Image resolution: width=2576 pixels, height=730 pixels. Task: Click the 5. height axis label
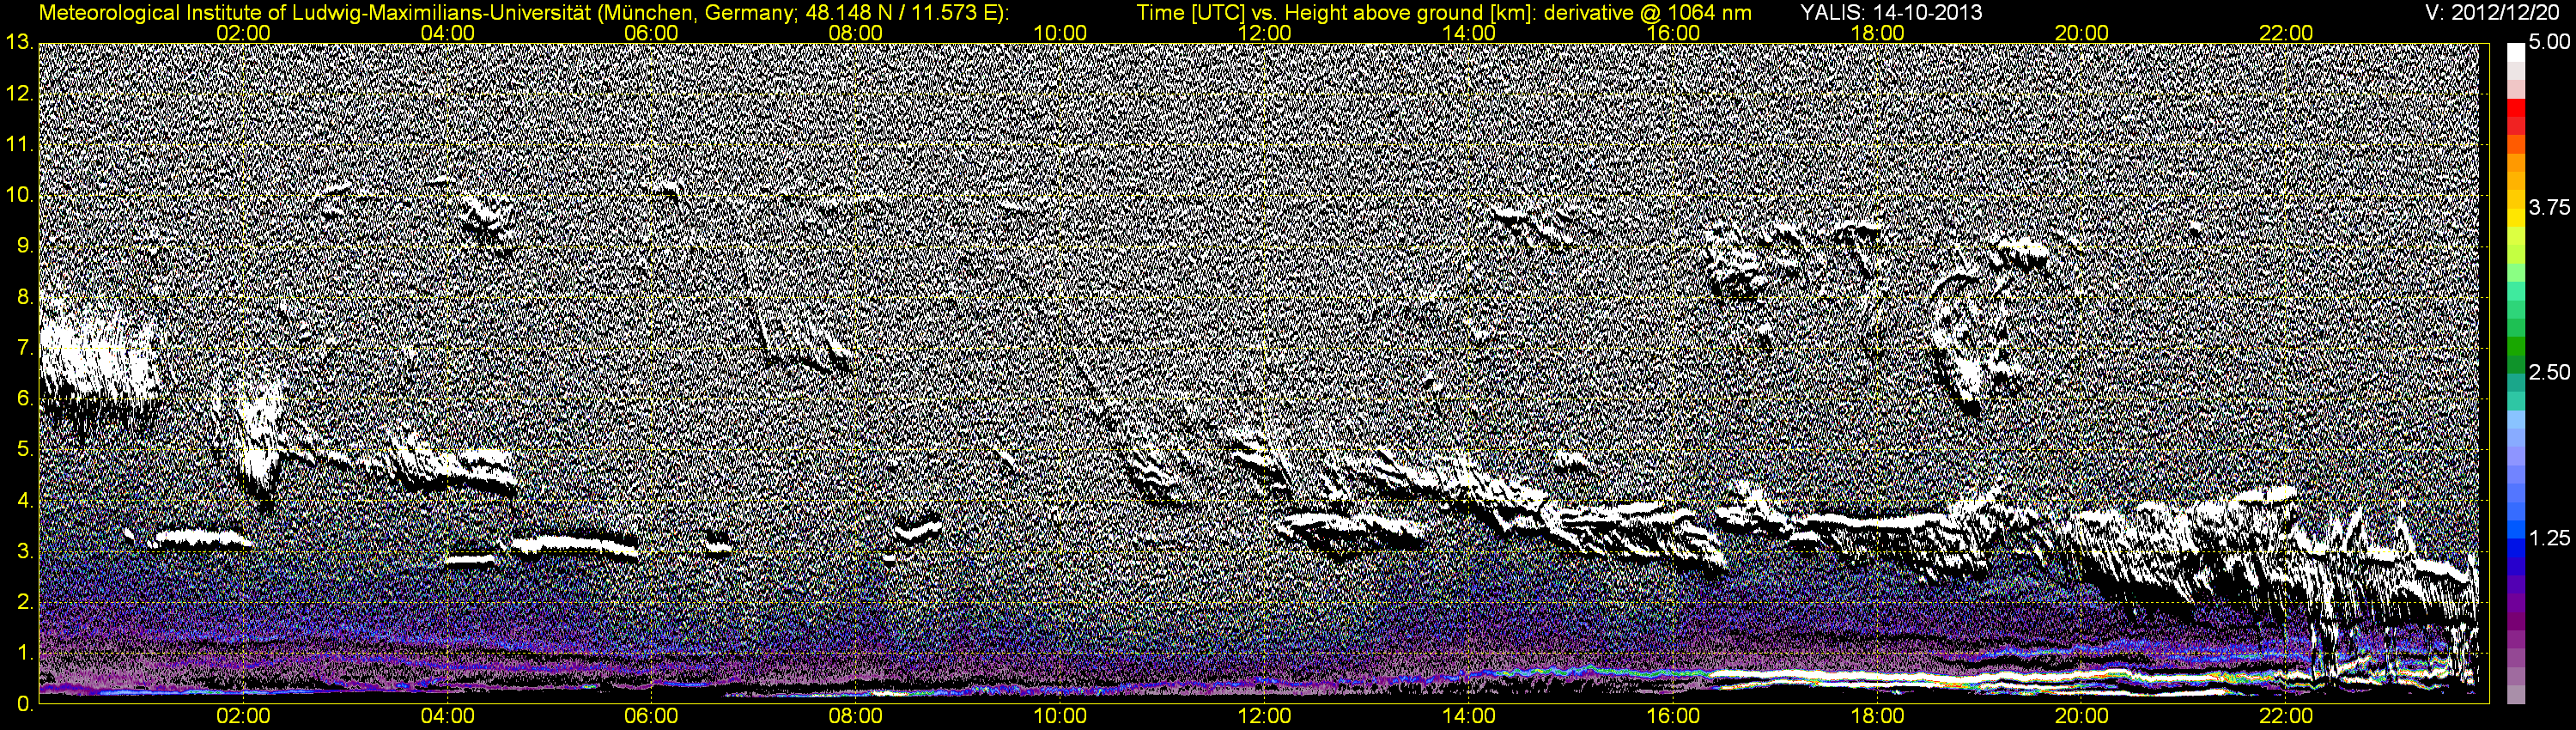click(24, 450)
